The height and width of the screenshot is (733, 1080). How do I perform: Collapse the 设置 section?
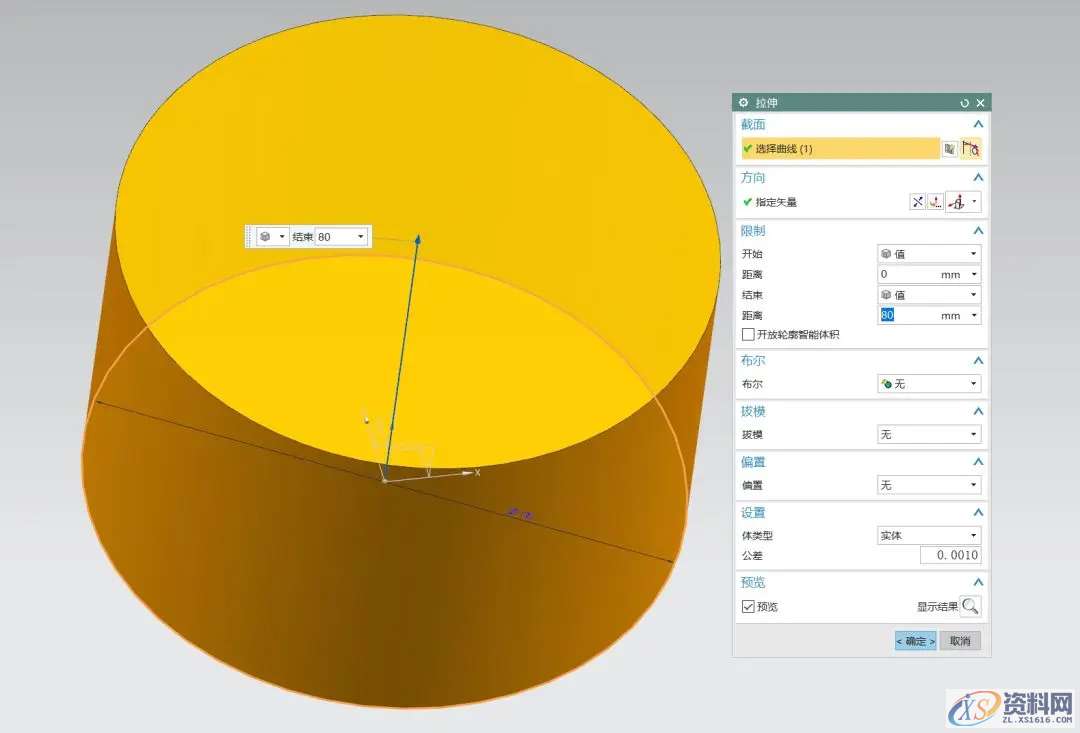[x=978, y=513]
